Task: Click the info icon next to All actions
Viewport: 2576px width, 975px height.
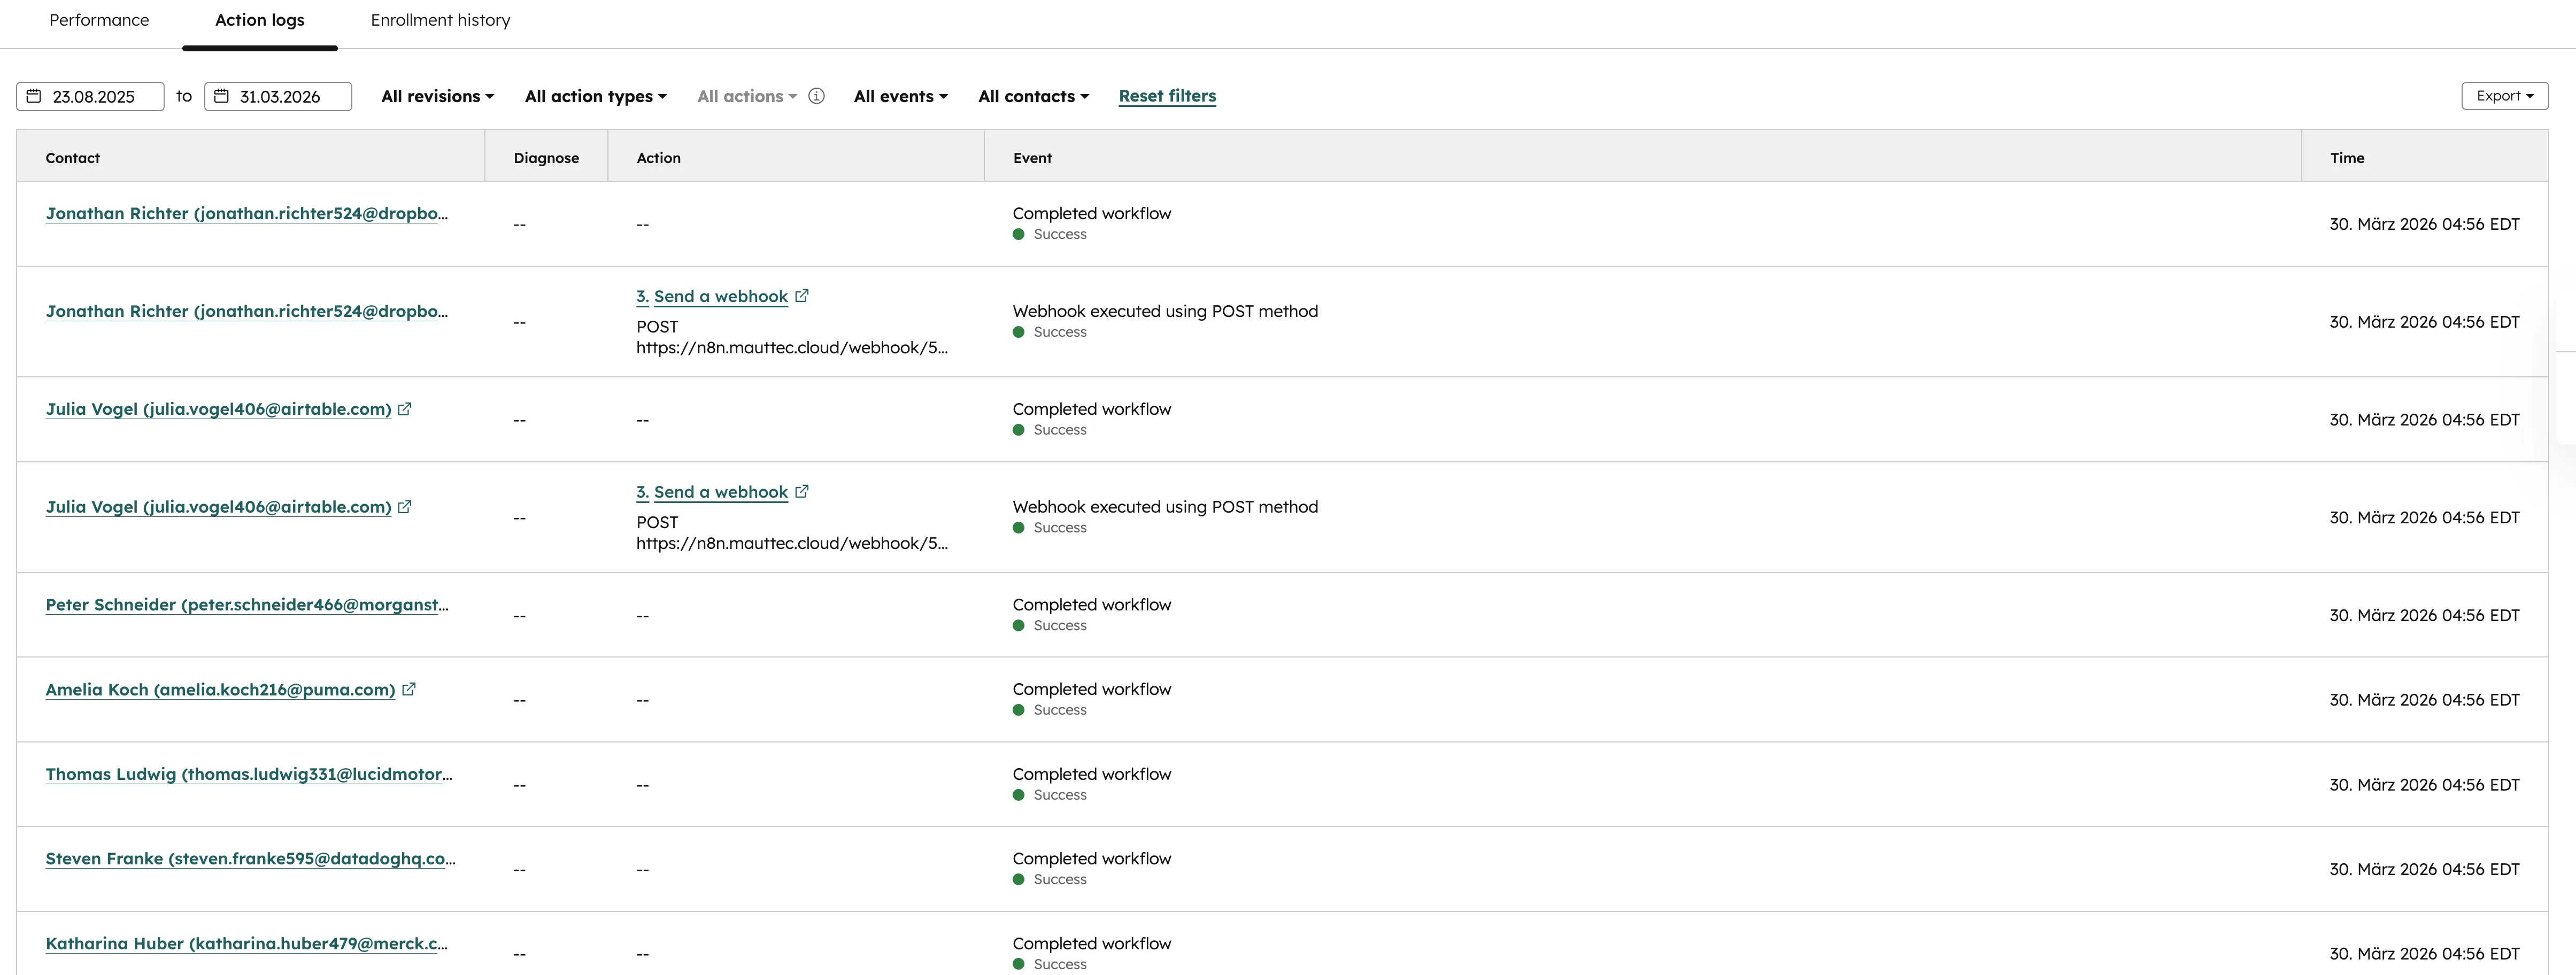Action: [816, 96]
